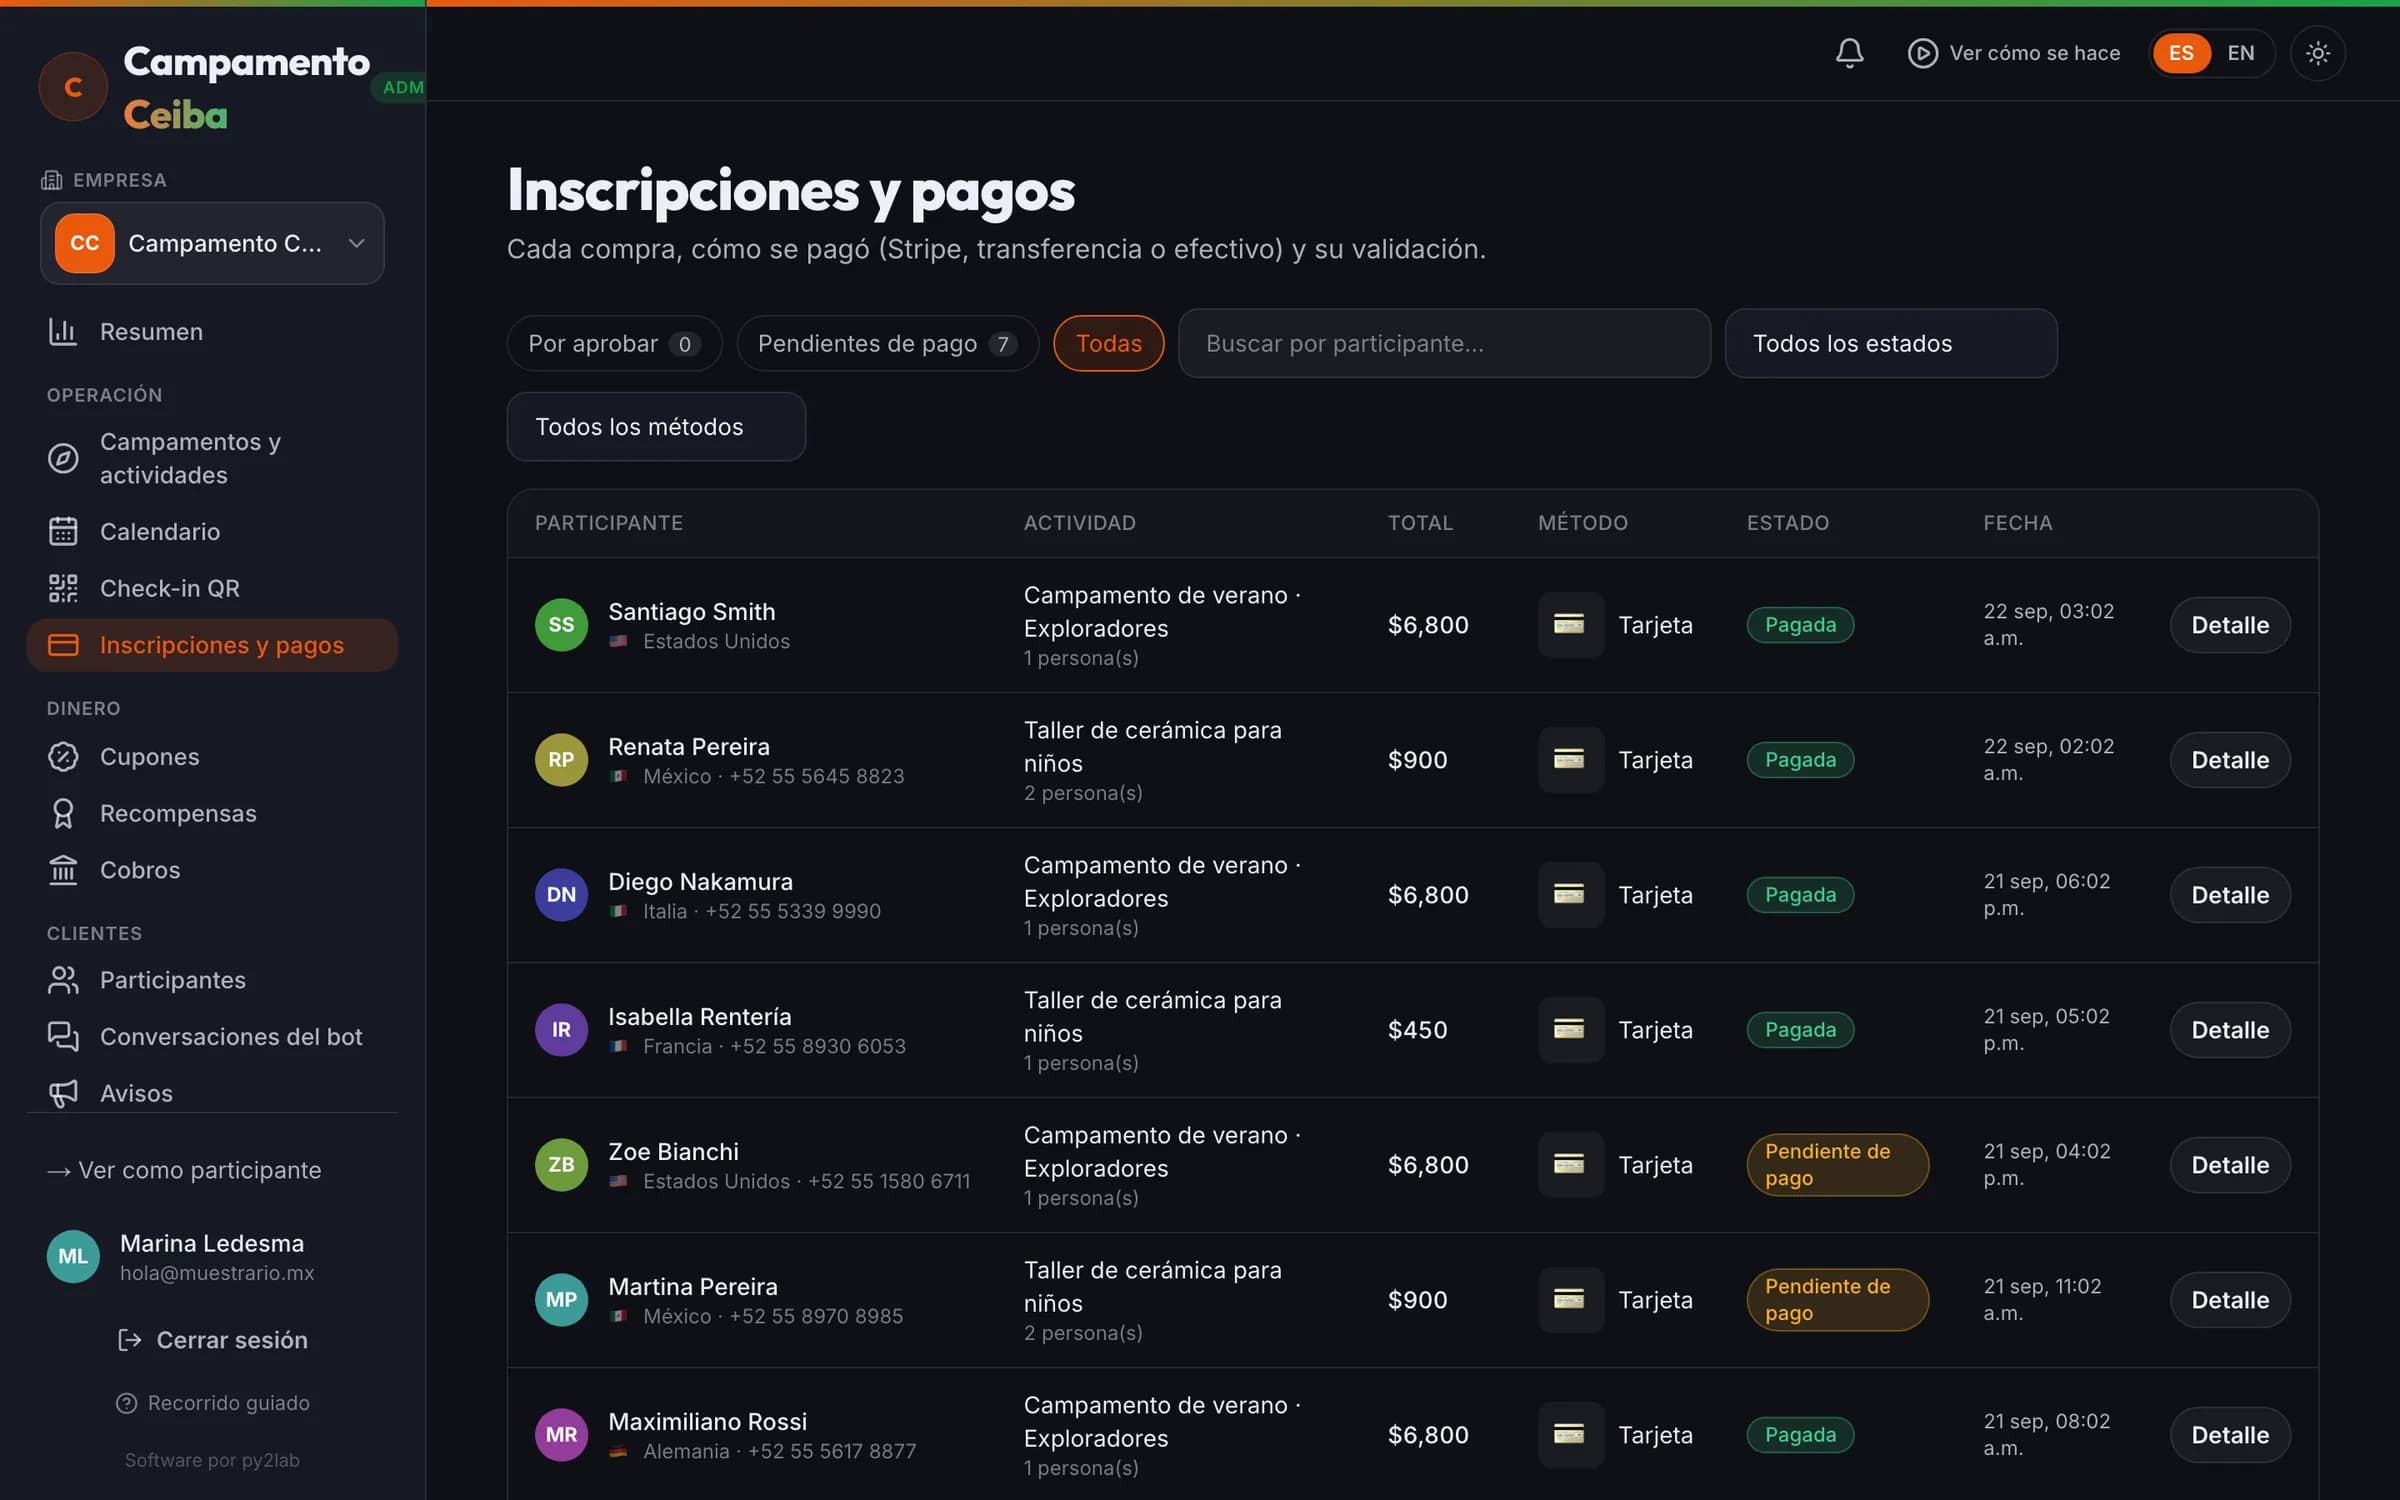Screen dimensions: 2400x1500
Task: Click the ESTADO column header
Action: pos(1787,523)
